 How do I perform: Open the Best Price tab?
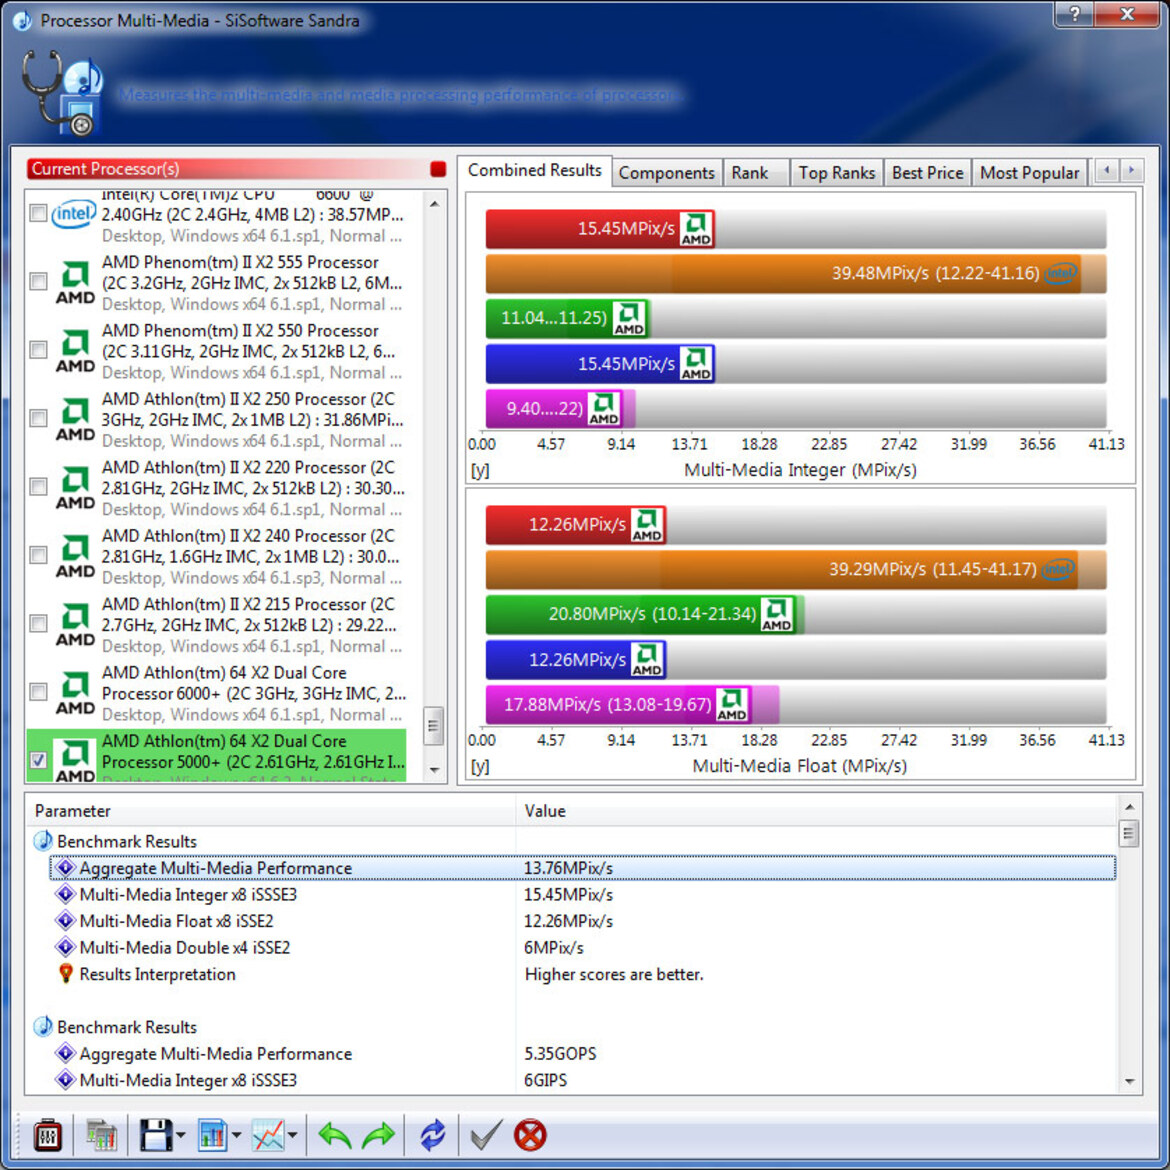[927, 173]
